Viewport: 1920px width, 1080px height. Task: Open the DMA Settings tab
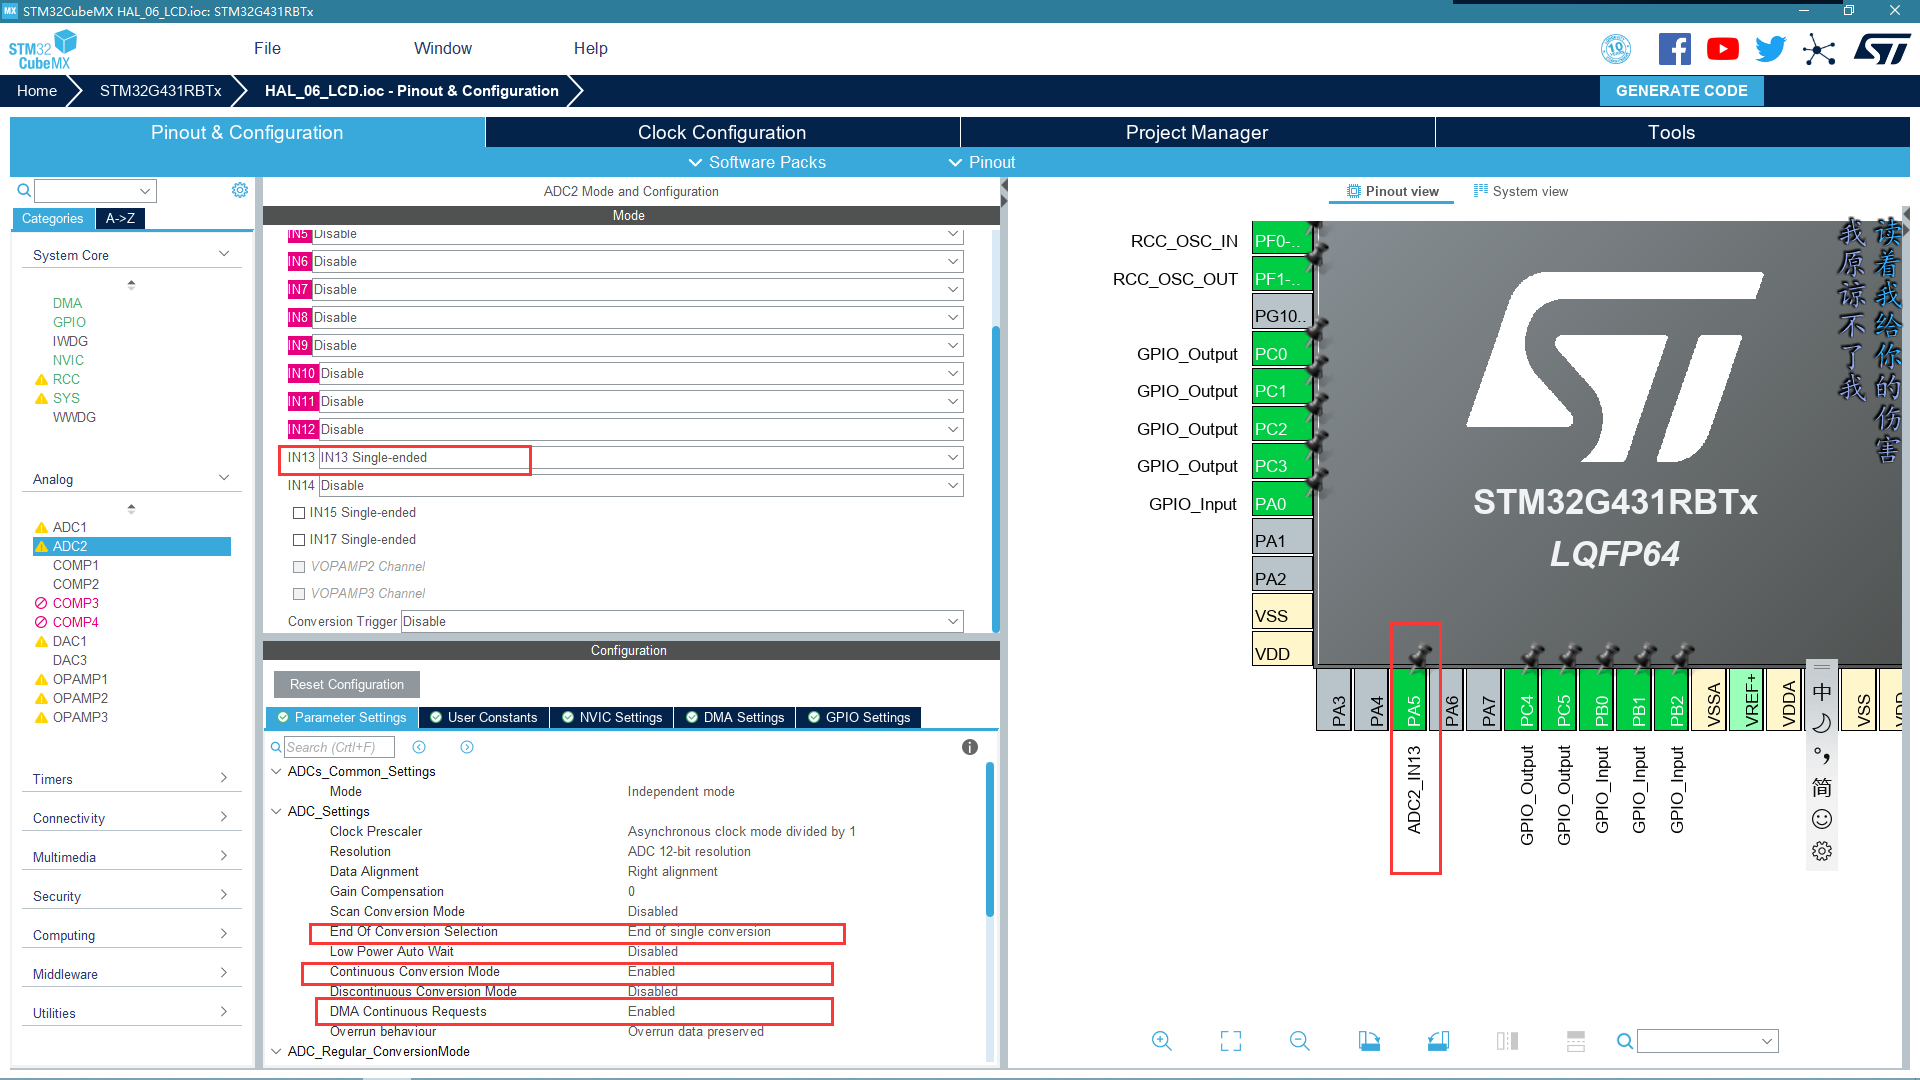click(x=735, y=717)
